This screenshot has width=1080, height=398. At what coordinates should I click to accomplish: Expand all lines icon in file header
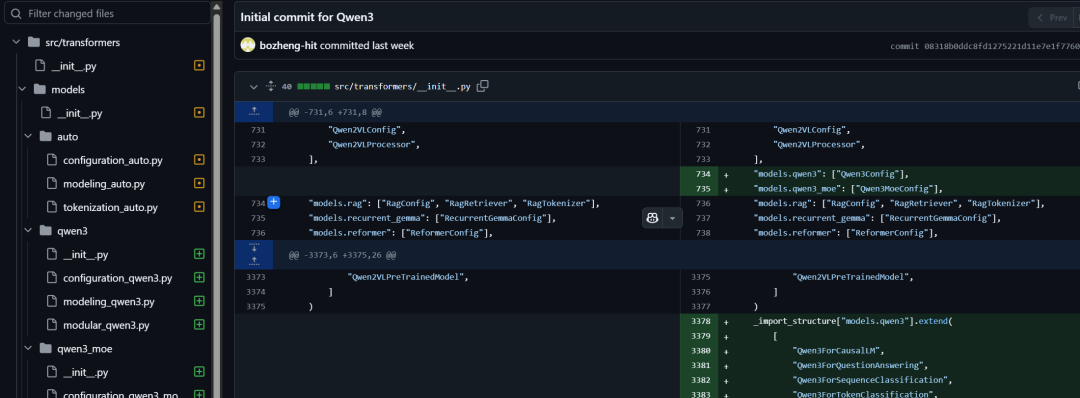coord(271,87)
